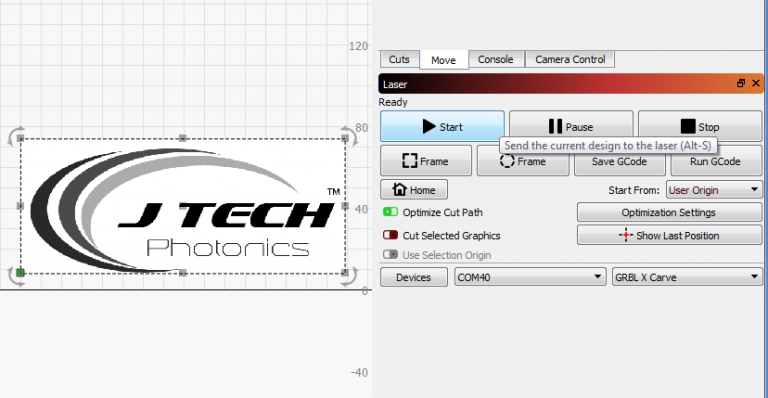The height and width of the screenshot is (398, 768).
Task: Click the bottom-center resize handle
Action: 183,273
